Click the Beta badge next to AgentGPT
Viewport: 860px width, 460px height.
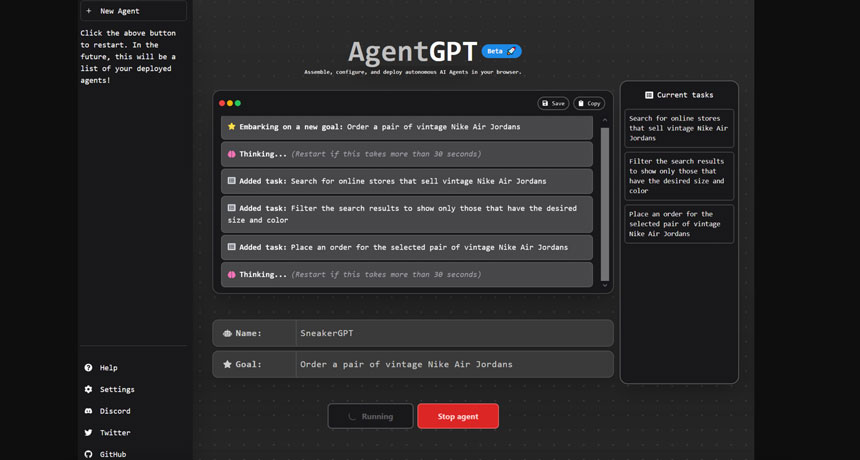point(501,51)
